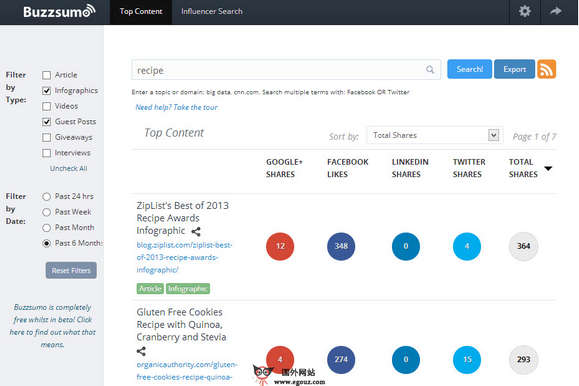
Task: Click the Total Shares column header
Action: click(523, 168)
